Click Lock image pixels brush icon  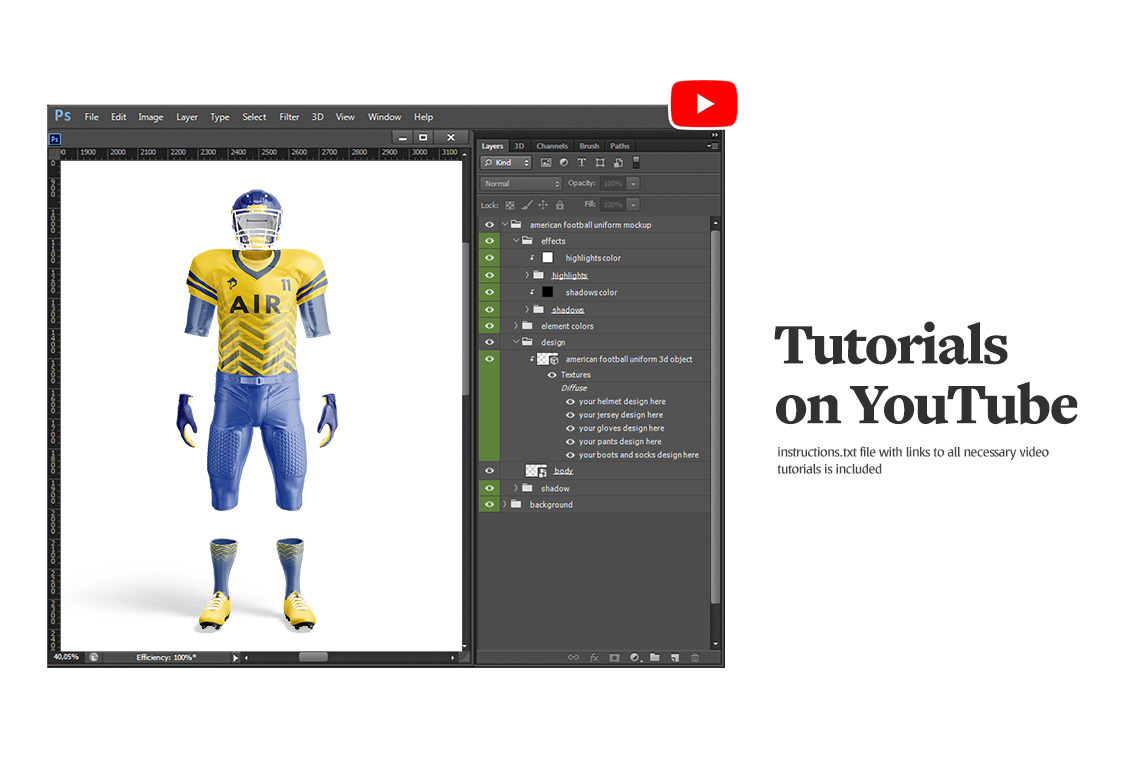pyautogui.click(x=527, y=205)
